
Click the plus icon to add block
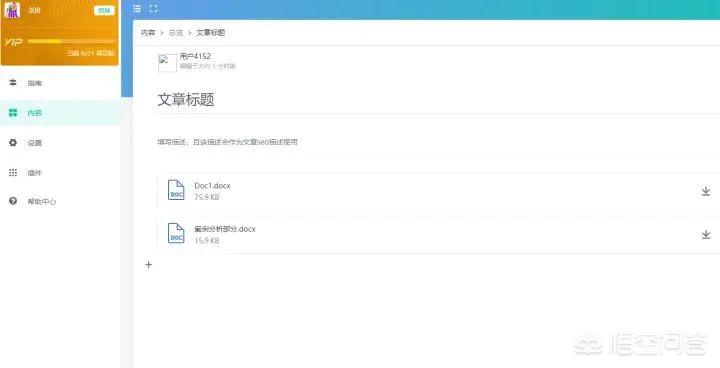tap(148, 265)
